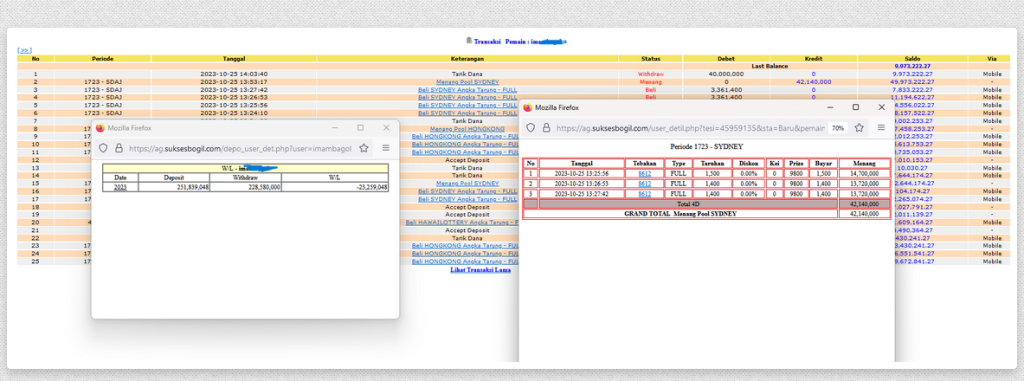Click the Taruhan column header
Viewport: 1024px width, 381px height.
712,163
